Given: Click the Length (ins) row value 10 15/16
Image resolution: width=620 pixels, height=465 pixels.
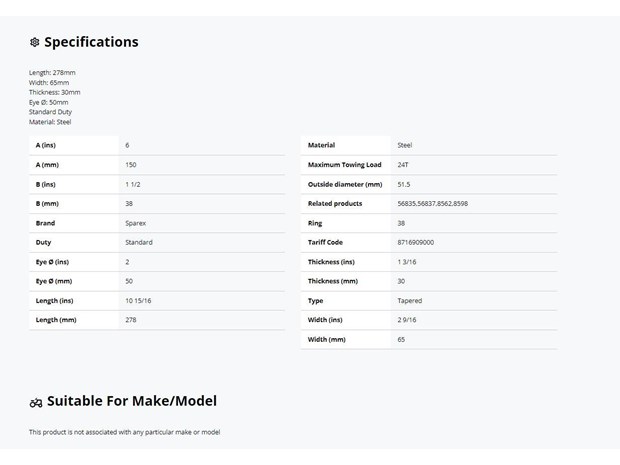Looking at the screenshot, I should pyautogui.click(x=138, y=301).
